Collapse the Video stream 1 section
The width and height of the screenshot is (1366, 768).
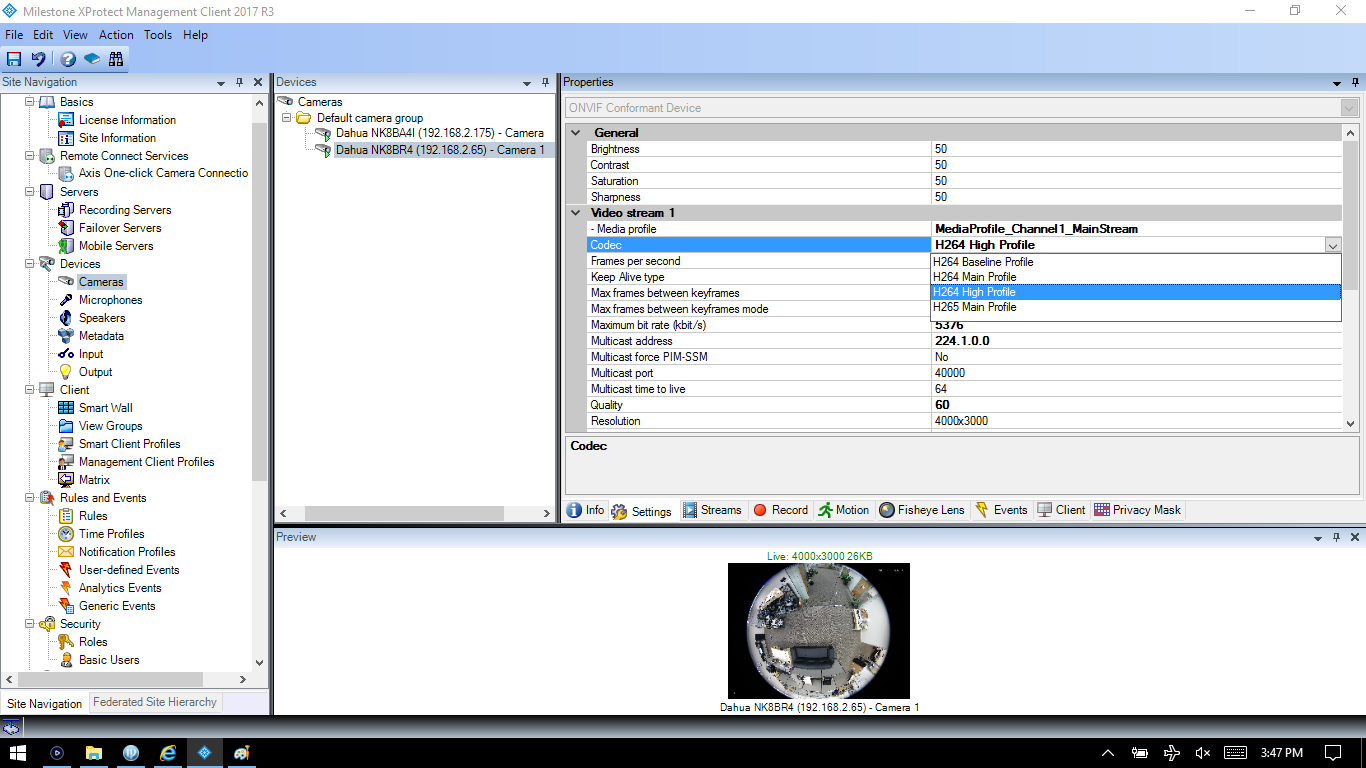575,213
